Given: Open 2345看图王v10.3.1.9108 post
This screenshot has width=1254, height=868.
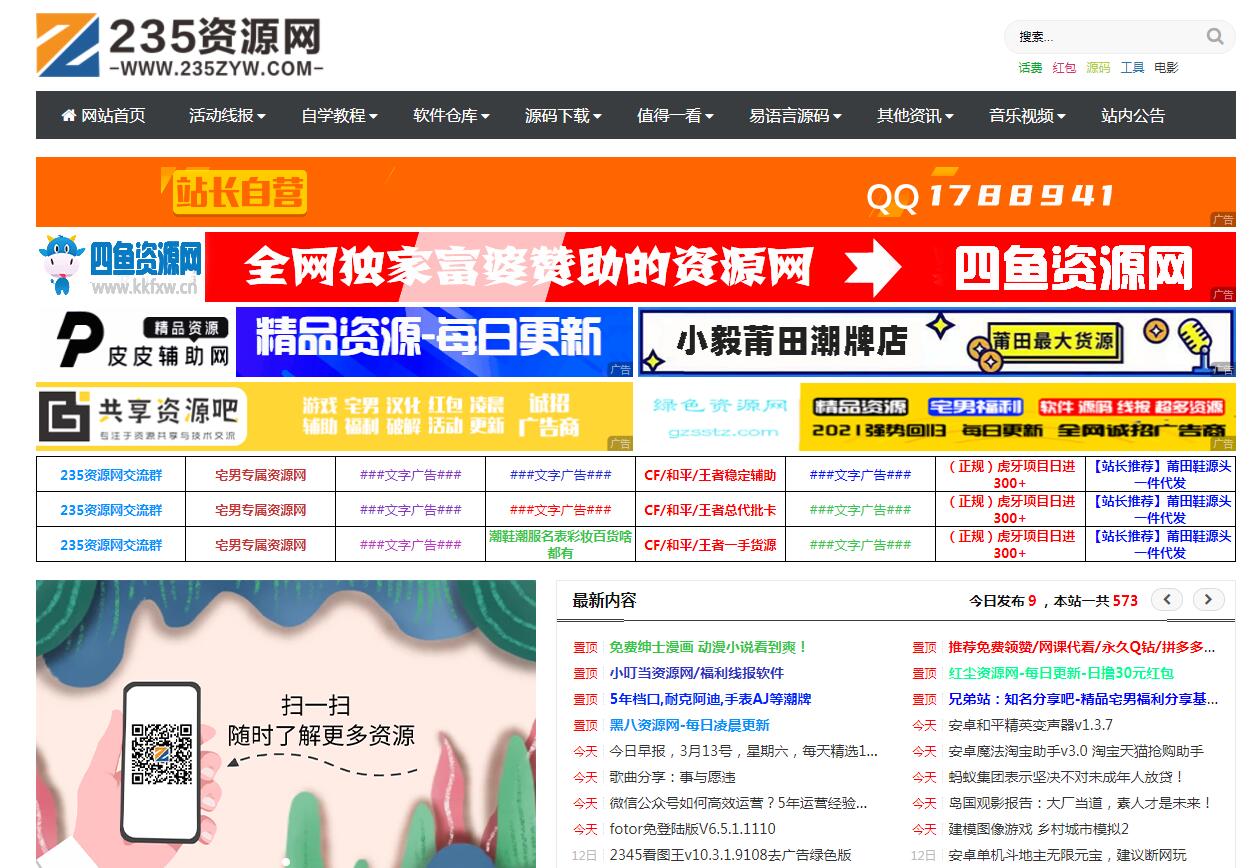Looking at the screenshot, I should pyautogui.click(x=730, y=855).
